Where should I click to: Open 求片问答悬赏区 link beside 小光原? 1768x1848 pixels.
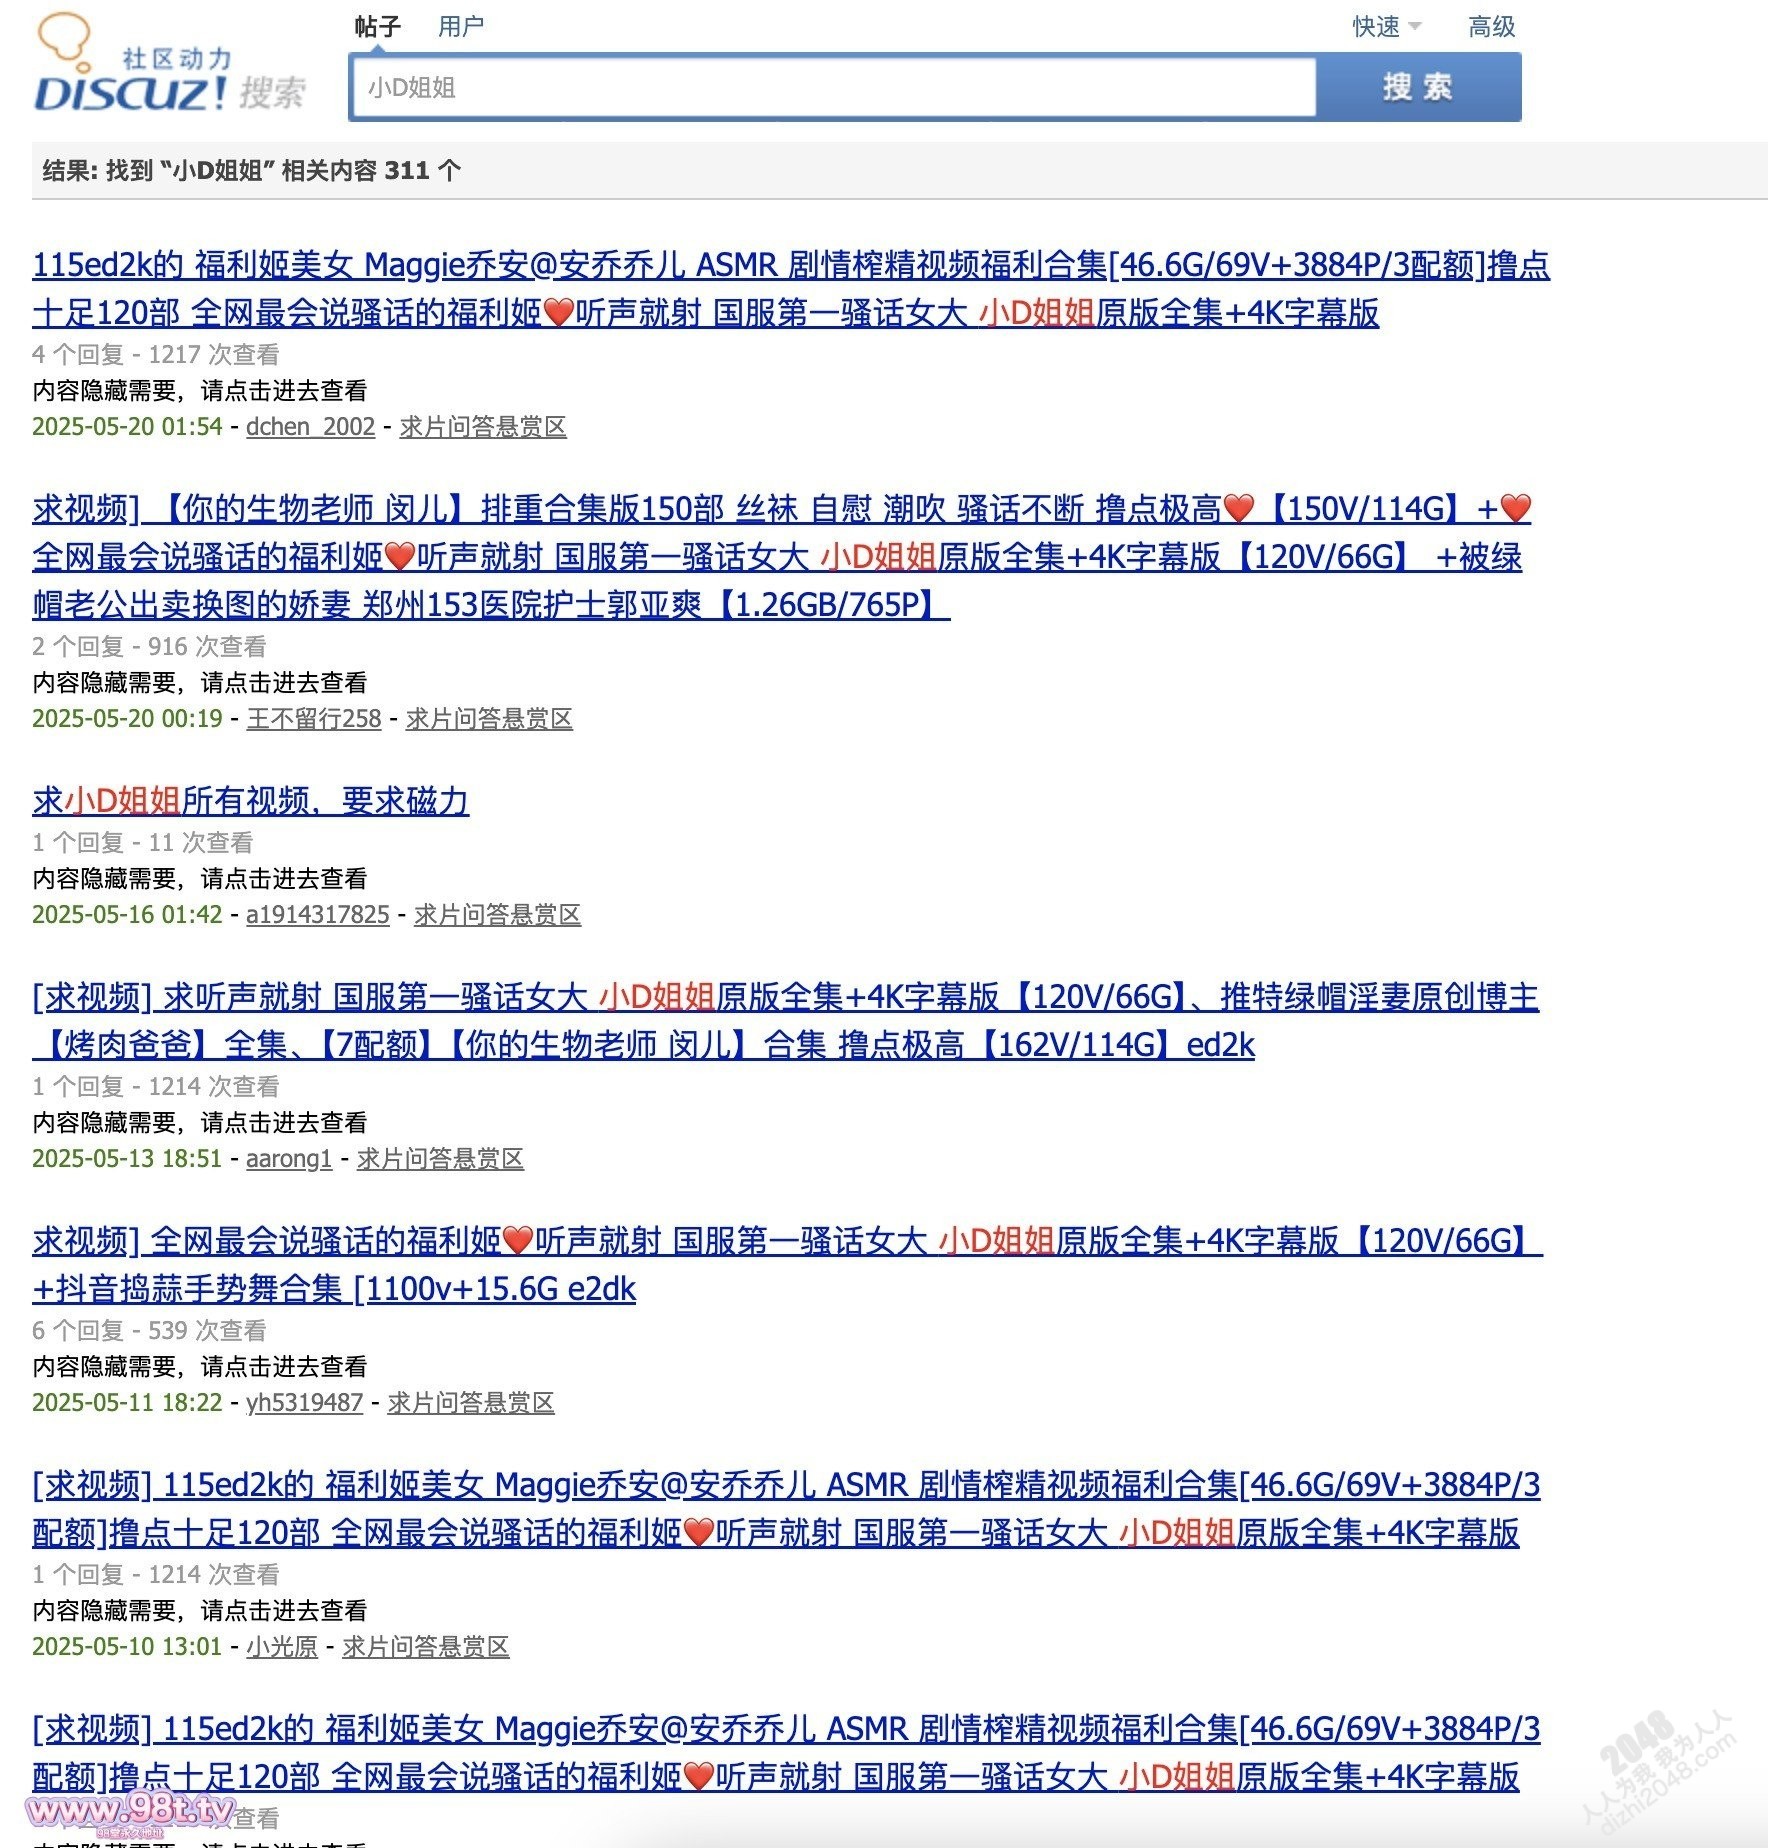pos(426,1647)
